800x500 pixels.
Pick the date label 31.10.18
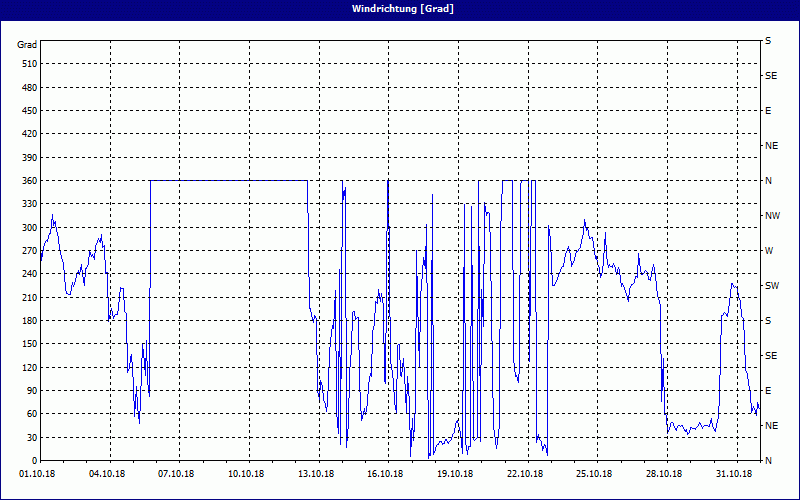[734, 474]
